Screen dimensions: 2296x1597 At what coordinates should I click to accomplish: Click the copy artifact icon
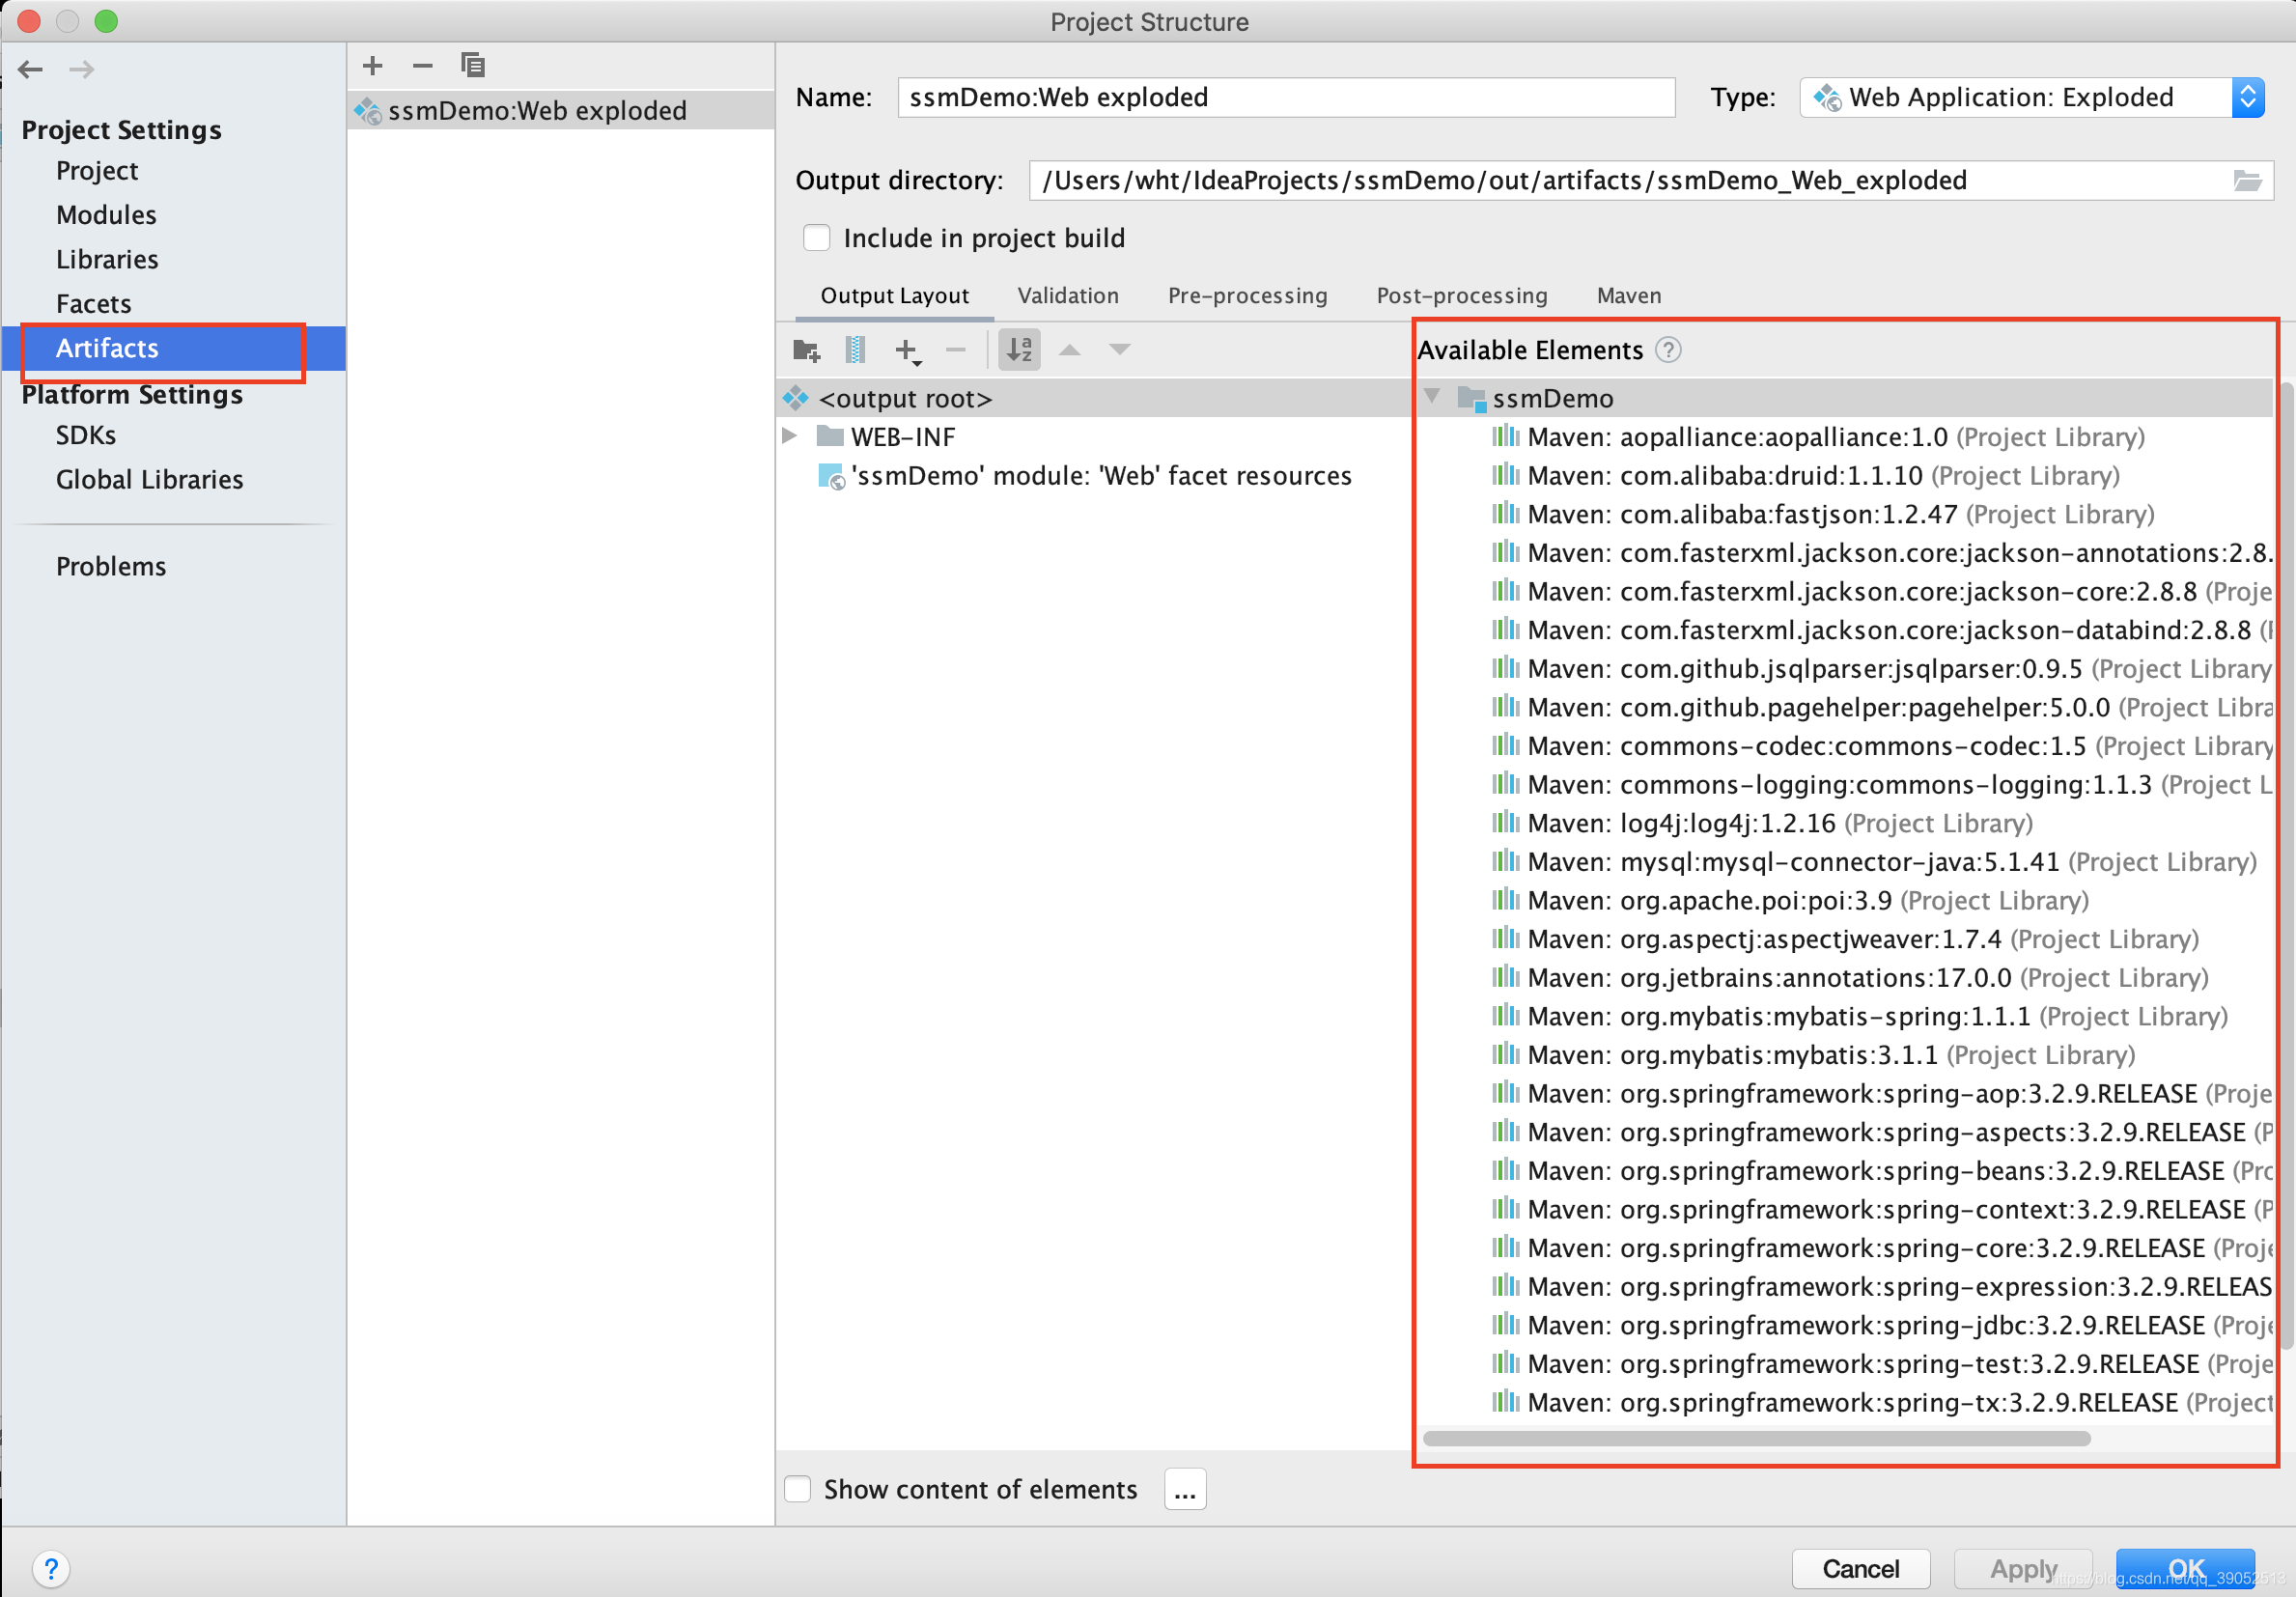click(472, 66)
